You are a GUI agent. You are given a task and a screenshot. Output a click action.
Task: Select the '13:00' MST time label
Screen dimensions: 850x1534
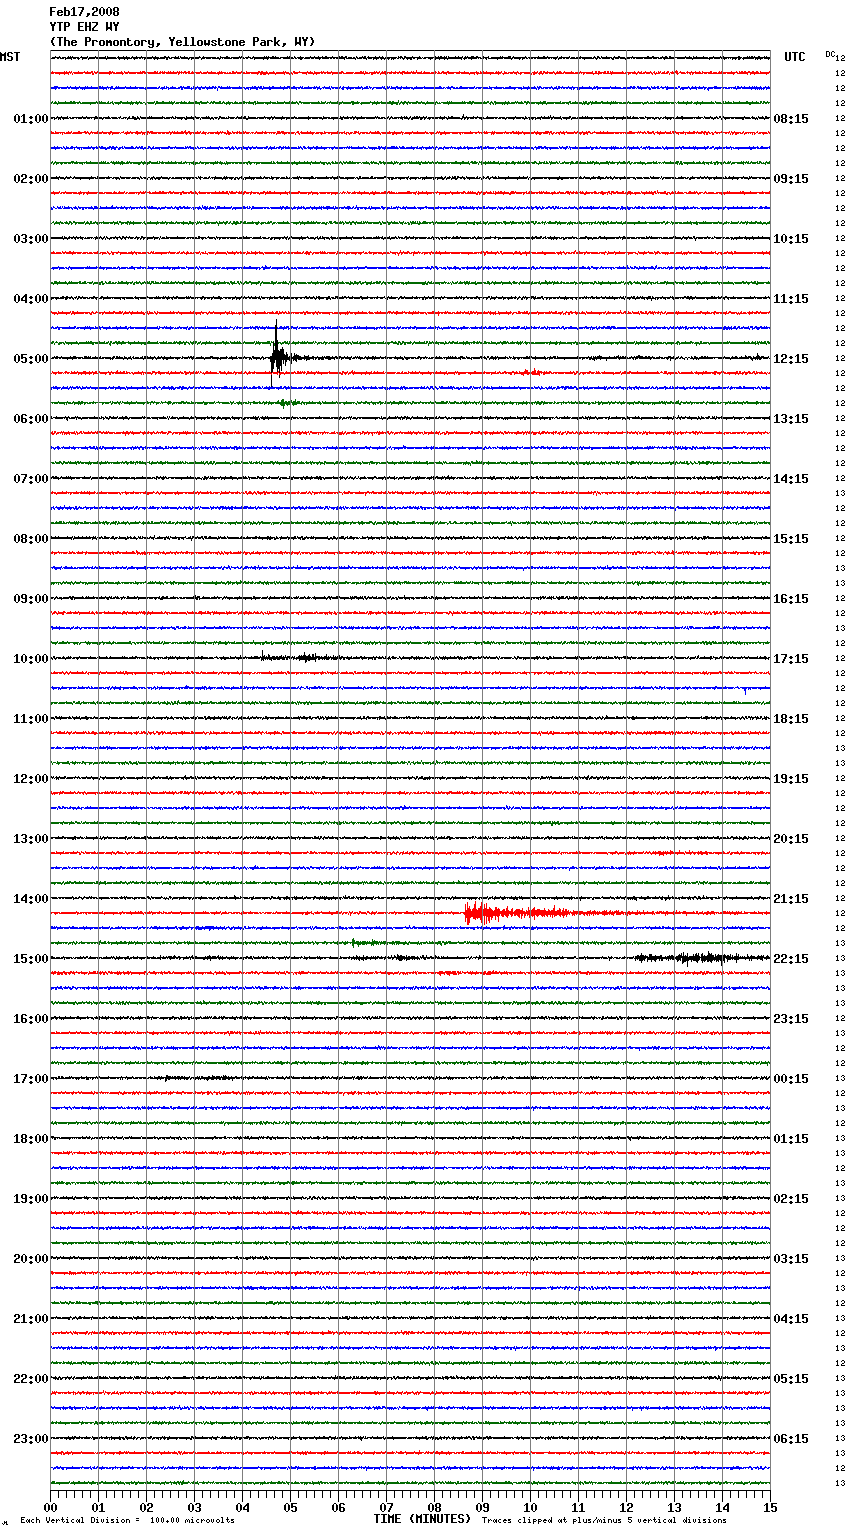[x=31, y=839]
